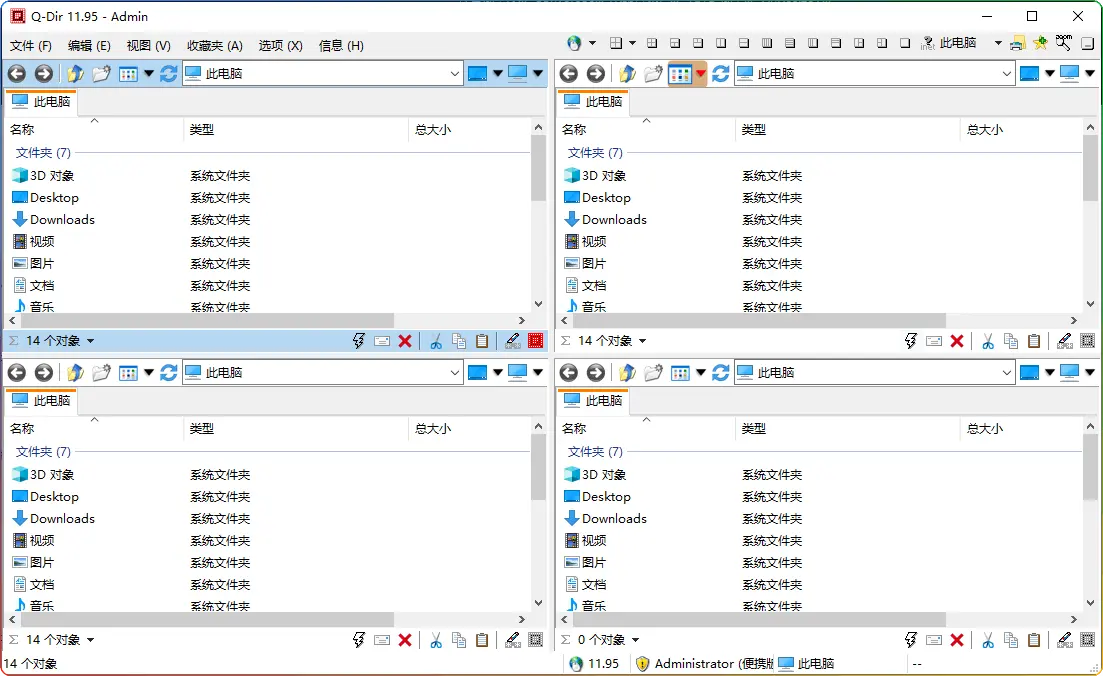Click the magnifier zoom icon in the main toolbar
This screenshot has height=676, width=1103.
[x=1063, y=43]
